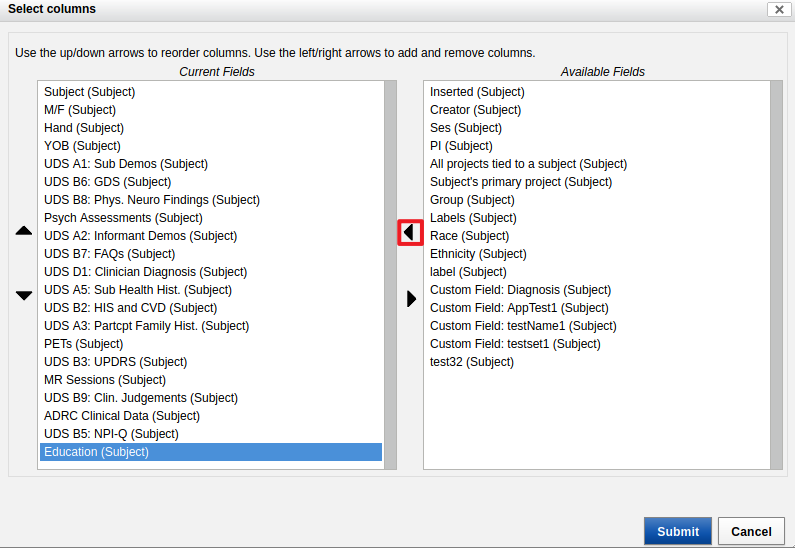Click the Current Fields list scrollbar
795x548 pixels.
pos(390,275)
